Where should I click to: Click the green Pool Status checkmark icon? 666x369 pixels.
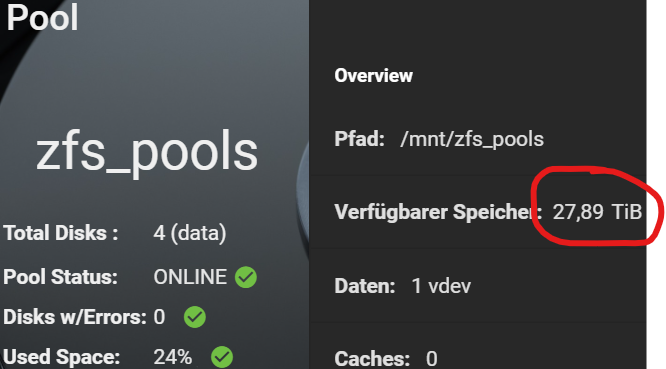click(246, 277)
